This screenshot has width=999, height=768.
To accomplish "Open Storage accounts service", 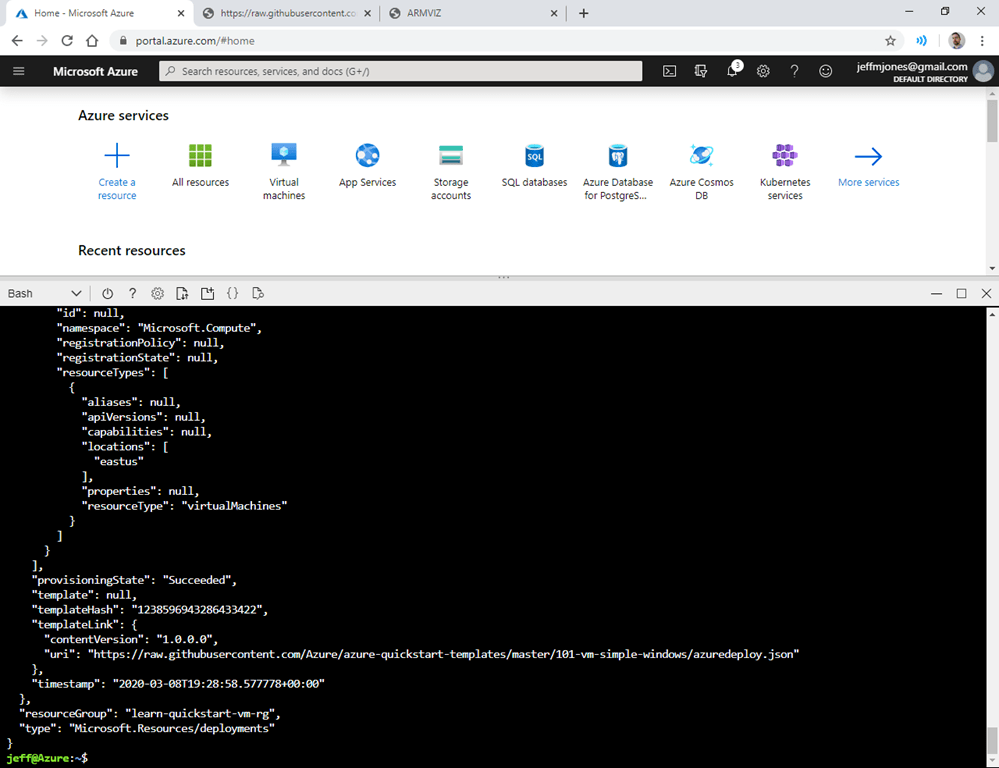I will click(451, 171).
